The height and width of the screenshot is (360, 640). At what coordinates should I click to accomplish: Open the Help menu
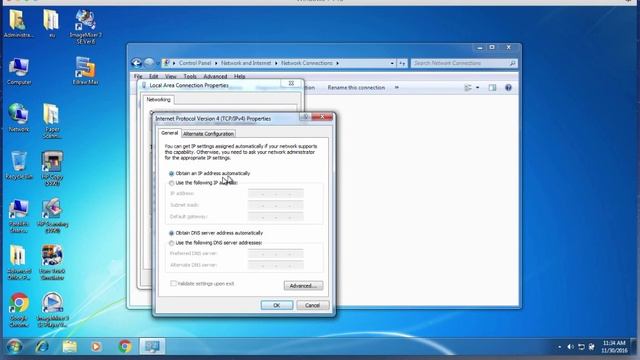tap(240, 76)
